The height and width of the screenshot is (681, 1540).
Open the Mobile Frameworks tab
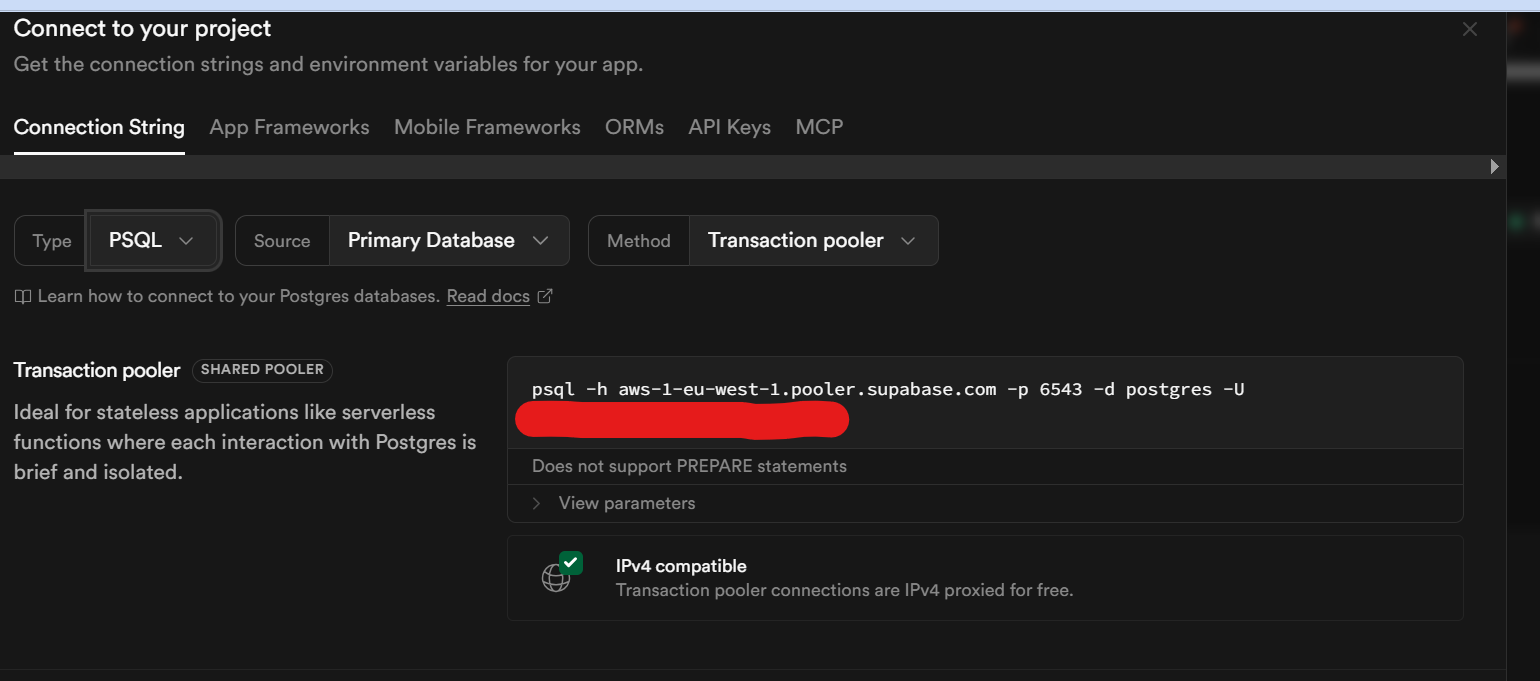pos(487,127)
